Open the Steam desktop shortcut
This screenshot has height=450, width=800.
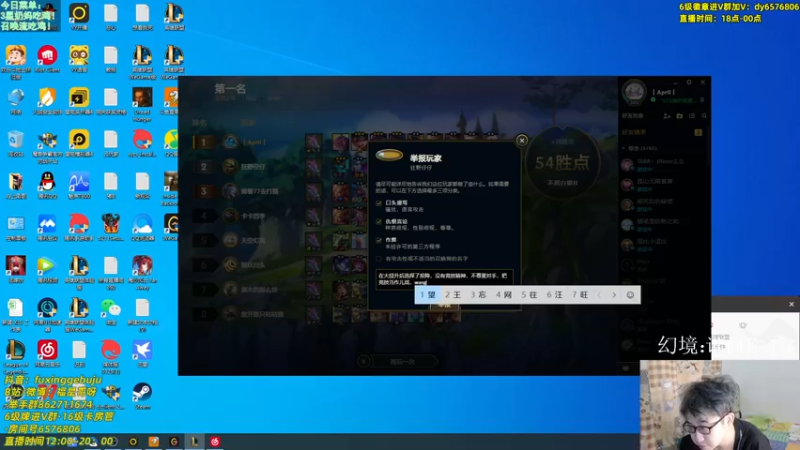click(x=142, y=396)
